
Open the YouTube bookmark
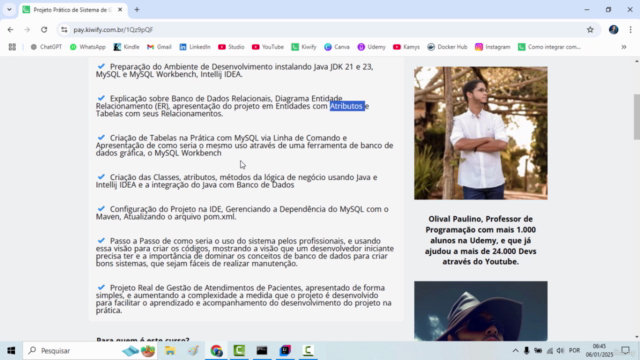click(268, 47)
